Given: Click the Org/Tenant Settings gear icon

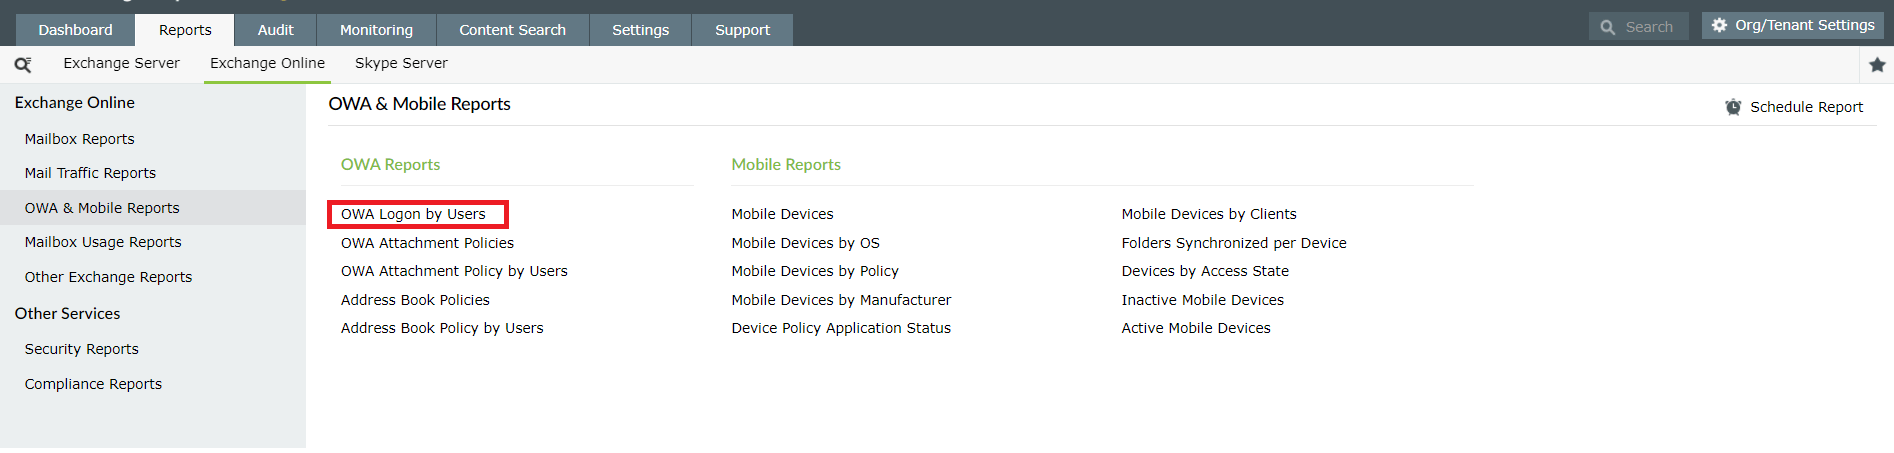Looking at the screenshot, I should pos(1719,26).
